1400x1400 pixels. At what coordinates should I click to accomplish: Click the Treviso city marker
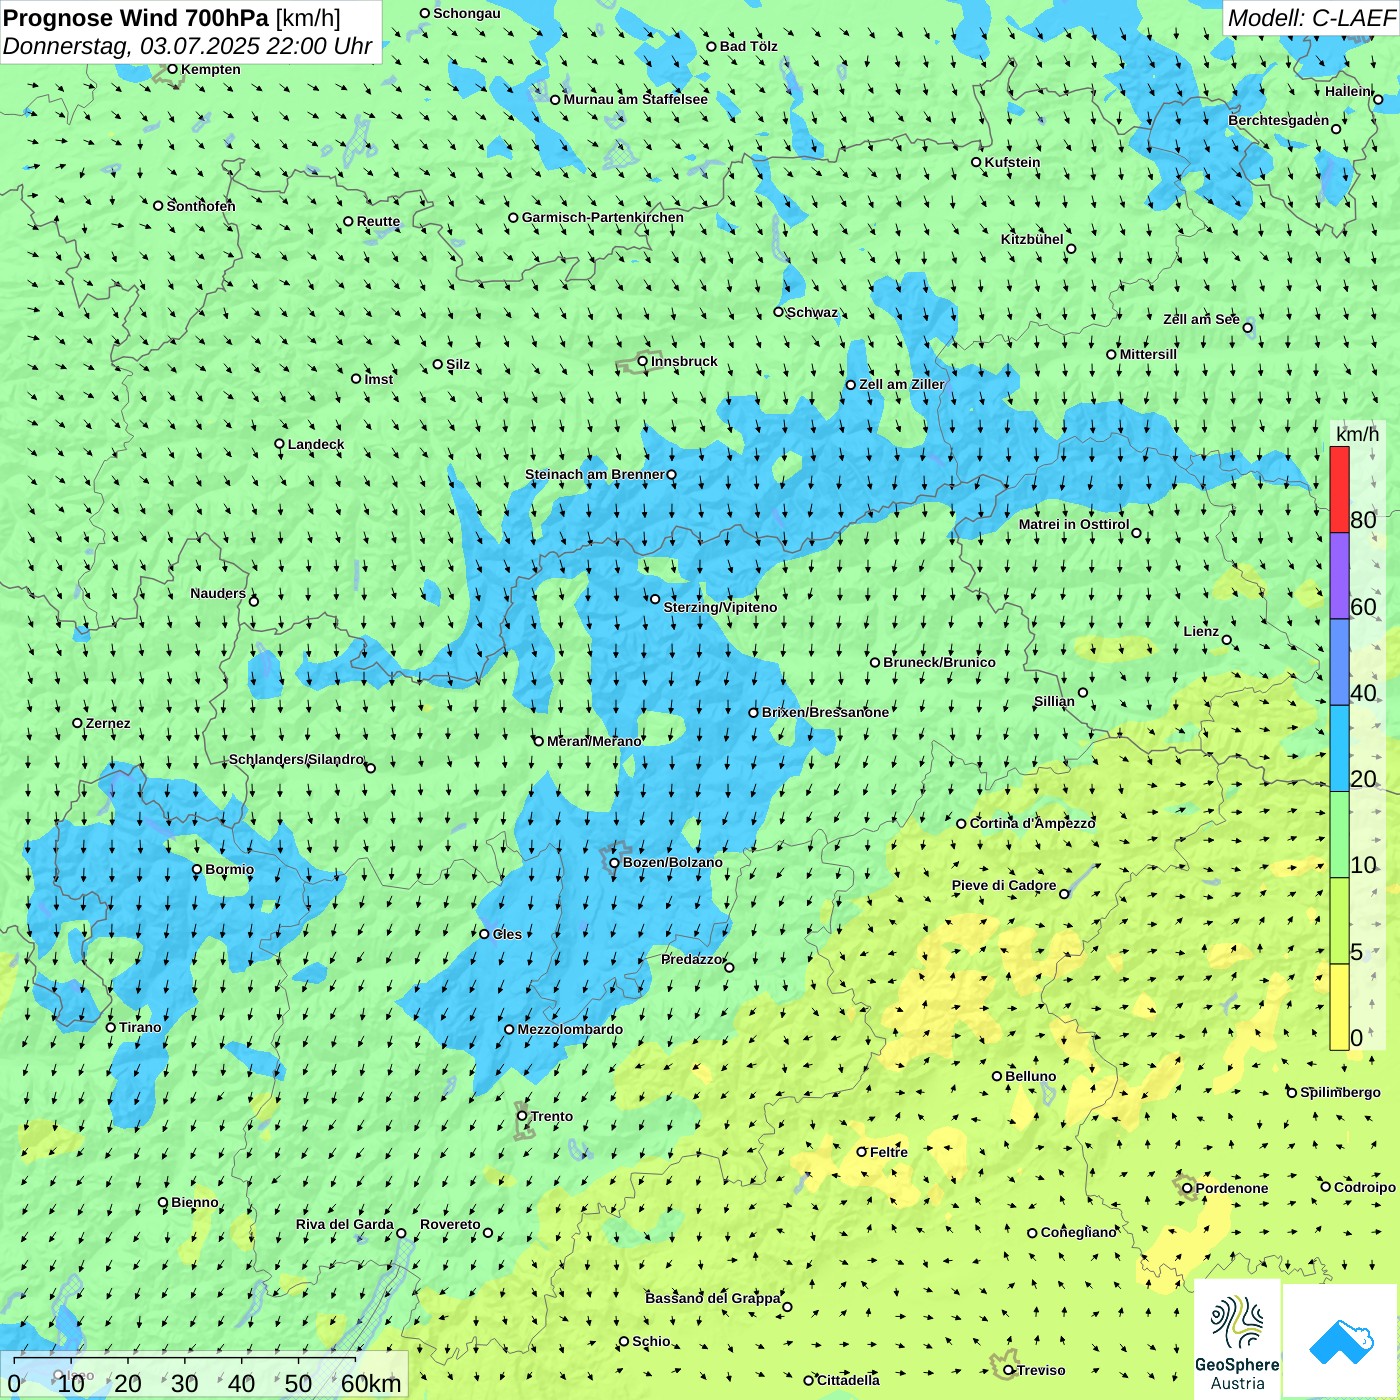pos(1008,1370)
